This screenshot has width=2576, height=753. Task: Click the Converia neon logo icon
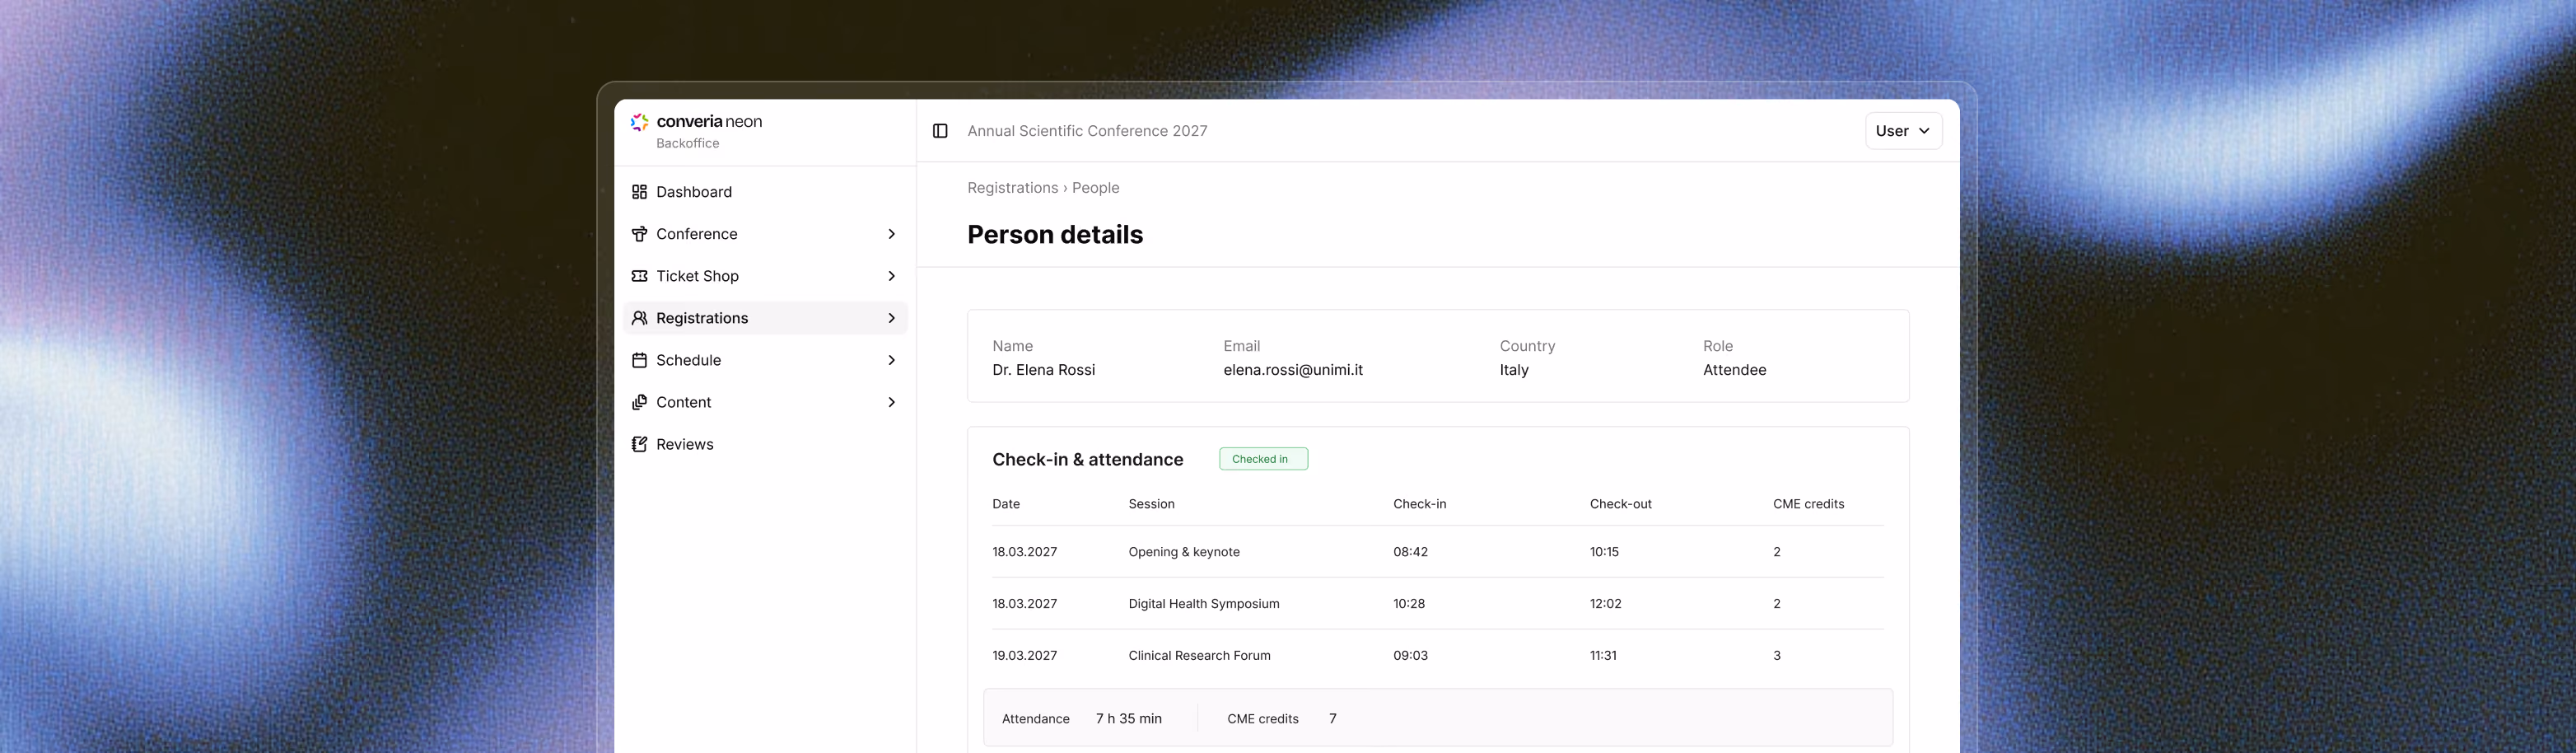point(640,122)
